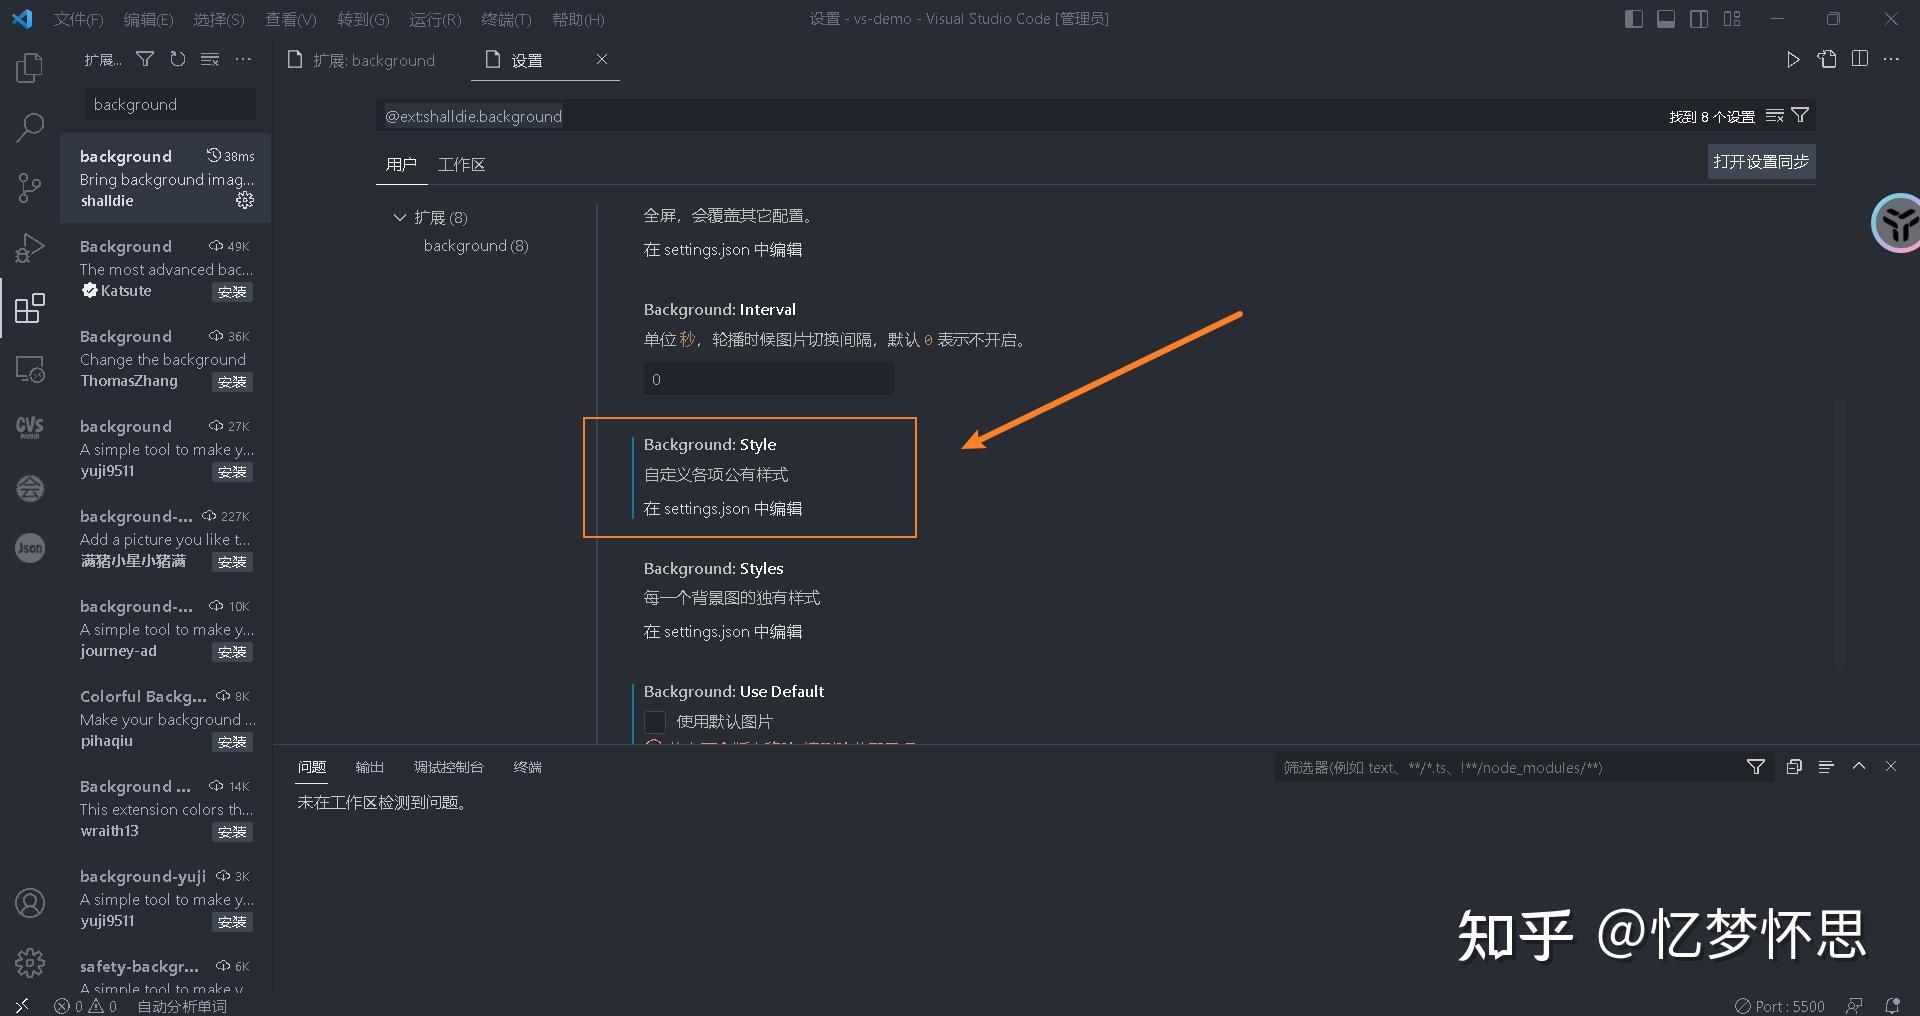Viewport: 1920px width, 1016px height.
Task: Open the Explorer icon at the top
Action: [x=29, y=68]
